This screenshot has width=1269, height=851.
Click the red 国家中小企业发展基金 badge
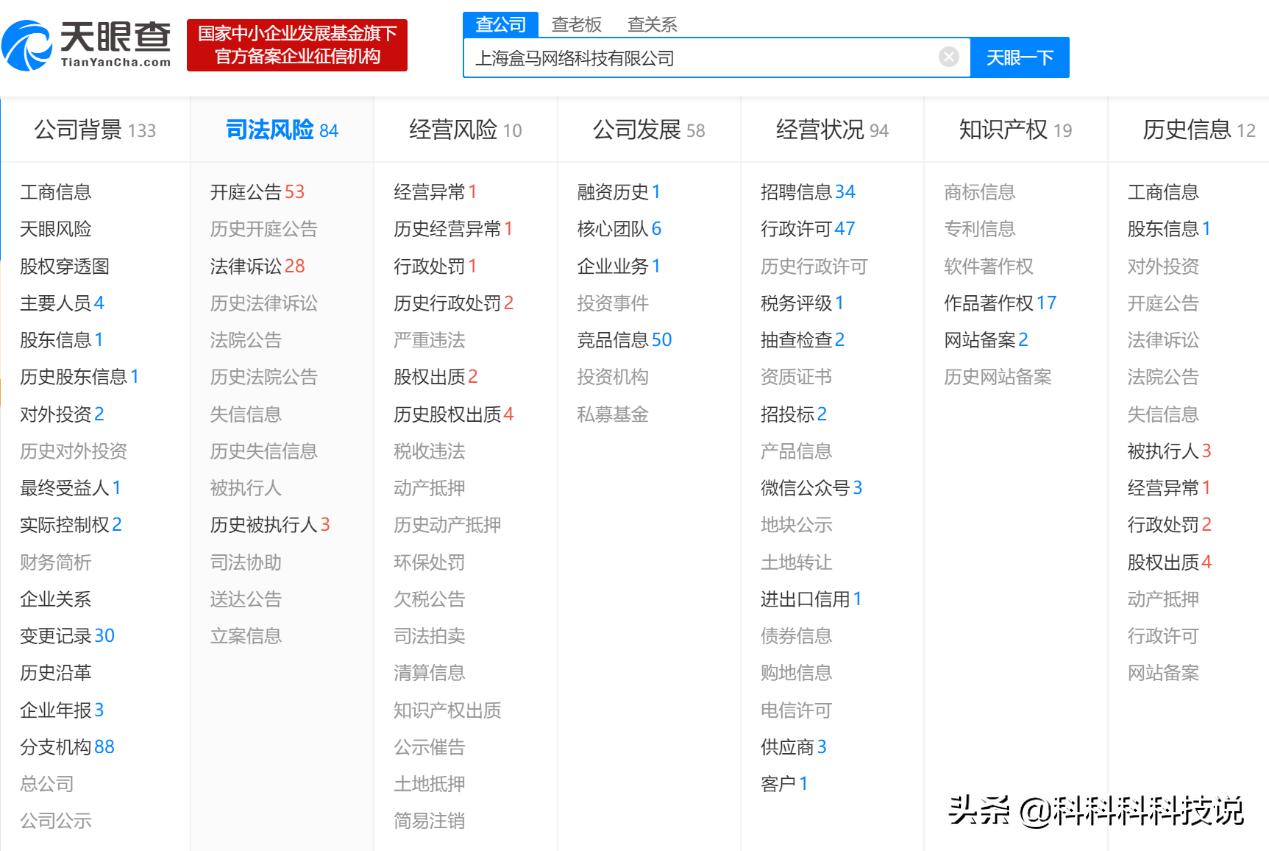pyautogui.click(x=295, y=44)
